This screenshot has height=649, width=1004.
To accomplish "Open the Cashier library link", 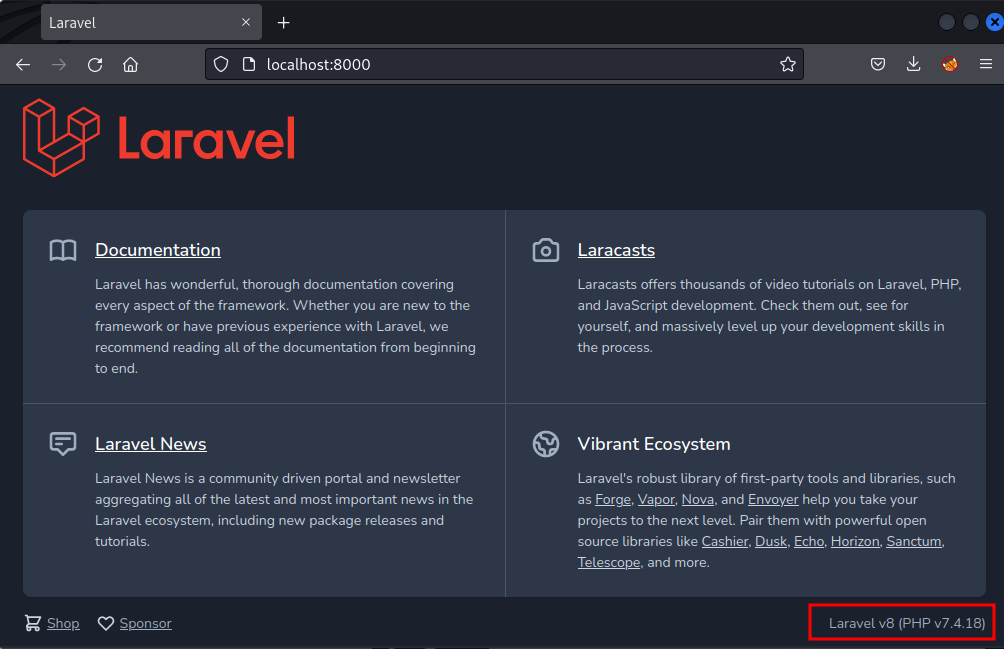I will pos(725,541).
